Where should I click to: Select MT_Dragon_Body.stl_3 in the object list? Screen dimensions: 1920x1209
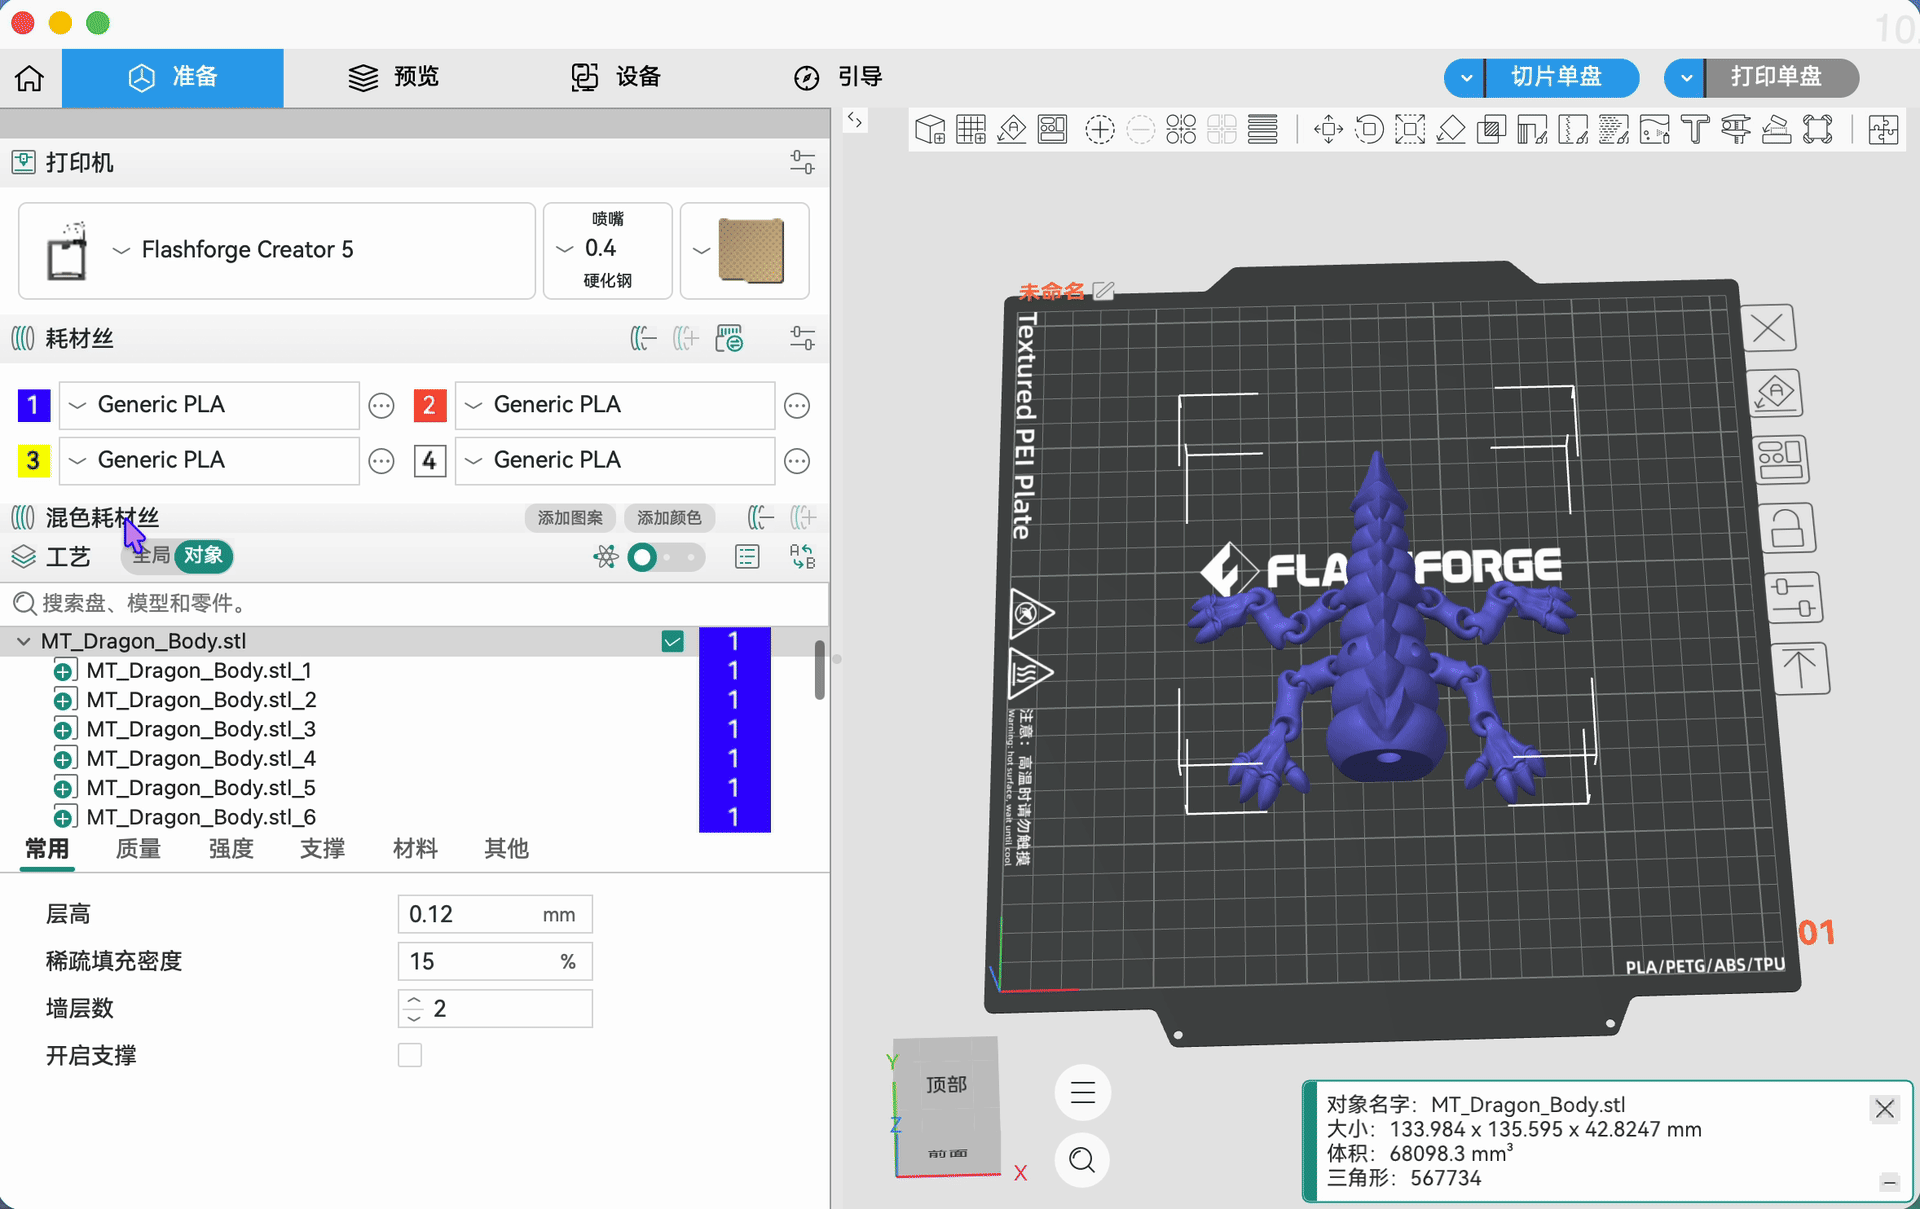(x=201, y=729)
